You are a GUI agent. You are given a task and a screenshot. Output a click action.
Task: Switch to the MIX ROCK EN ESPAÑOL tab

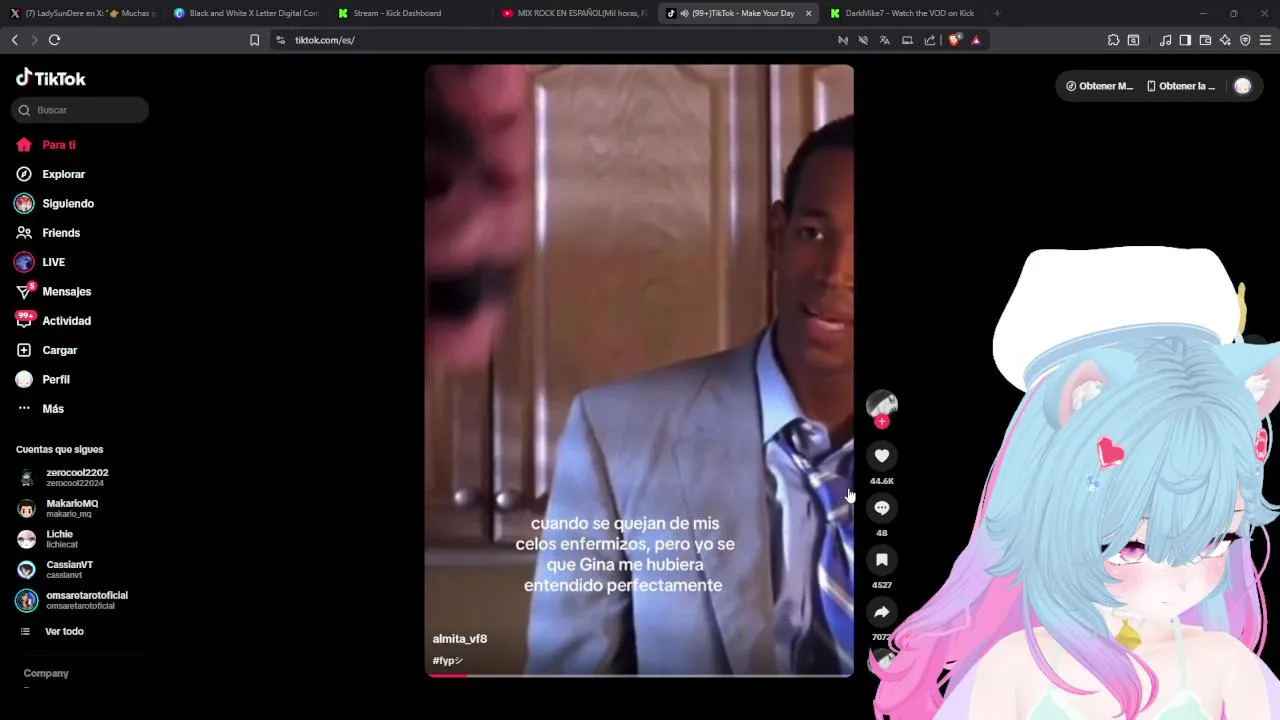pos(575,13)
